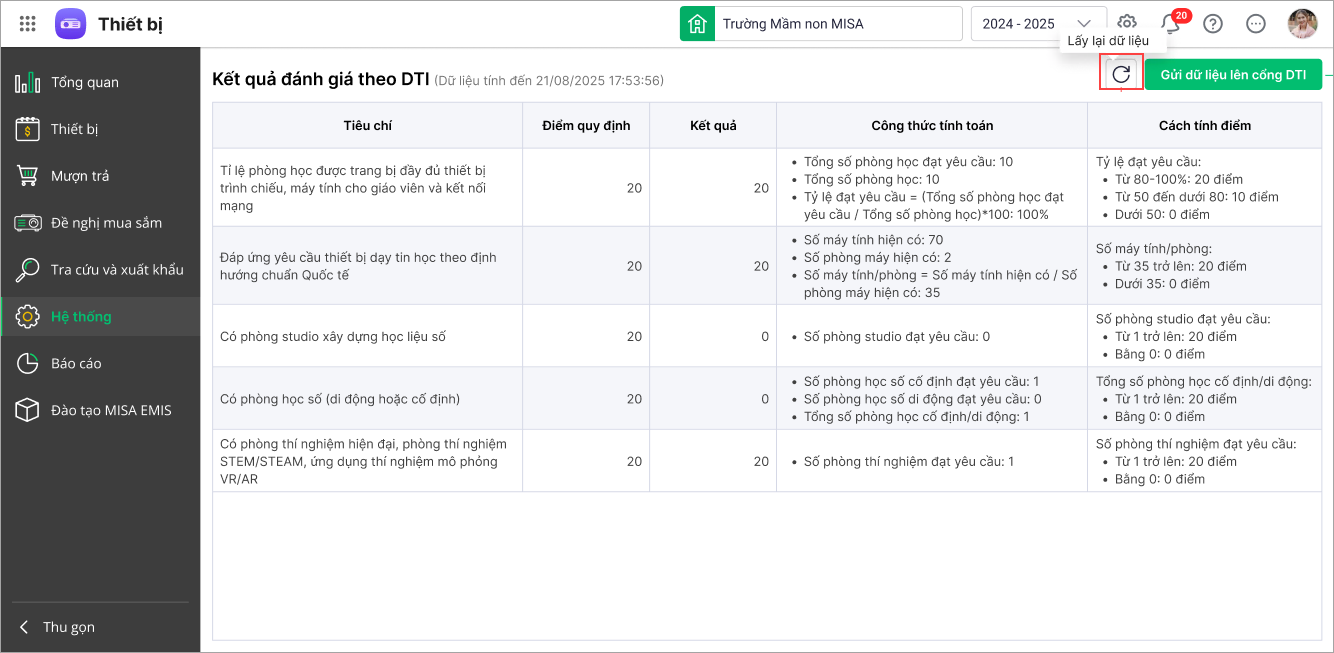Open Mượn trả in the sidebar
The height and width of the screenshot is (653, 1334).
coord(80,176)
